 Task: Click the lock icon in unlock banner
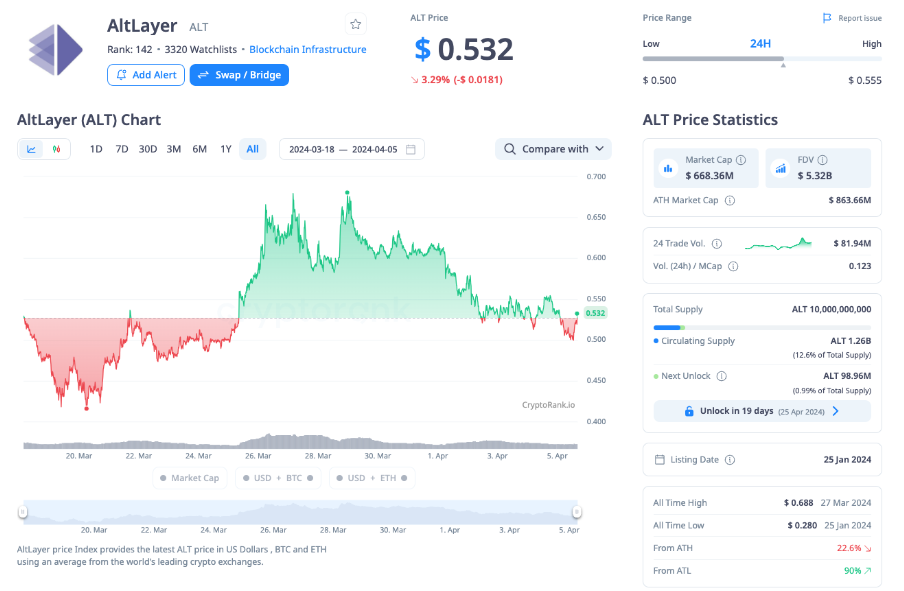pos(689,411)
